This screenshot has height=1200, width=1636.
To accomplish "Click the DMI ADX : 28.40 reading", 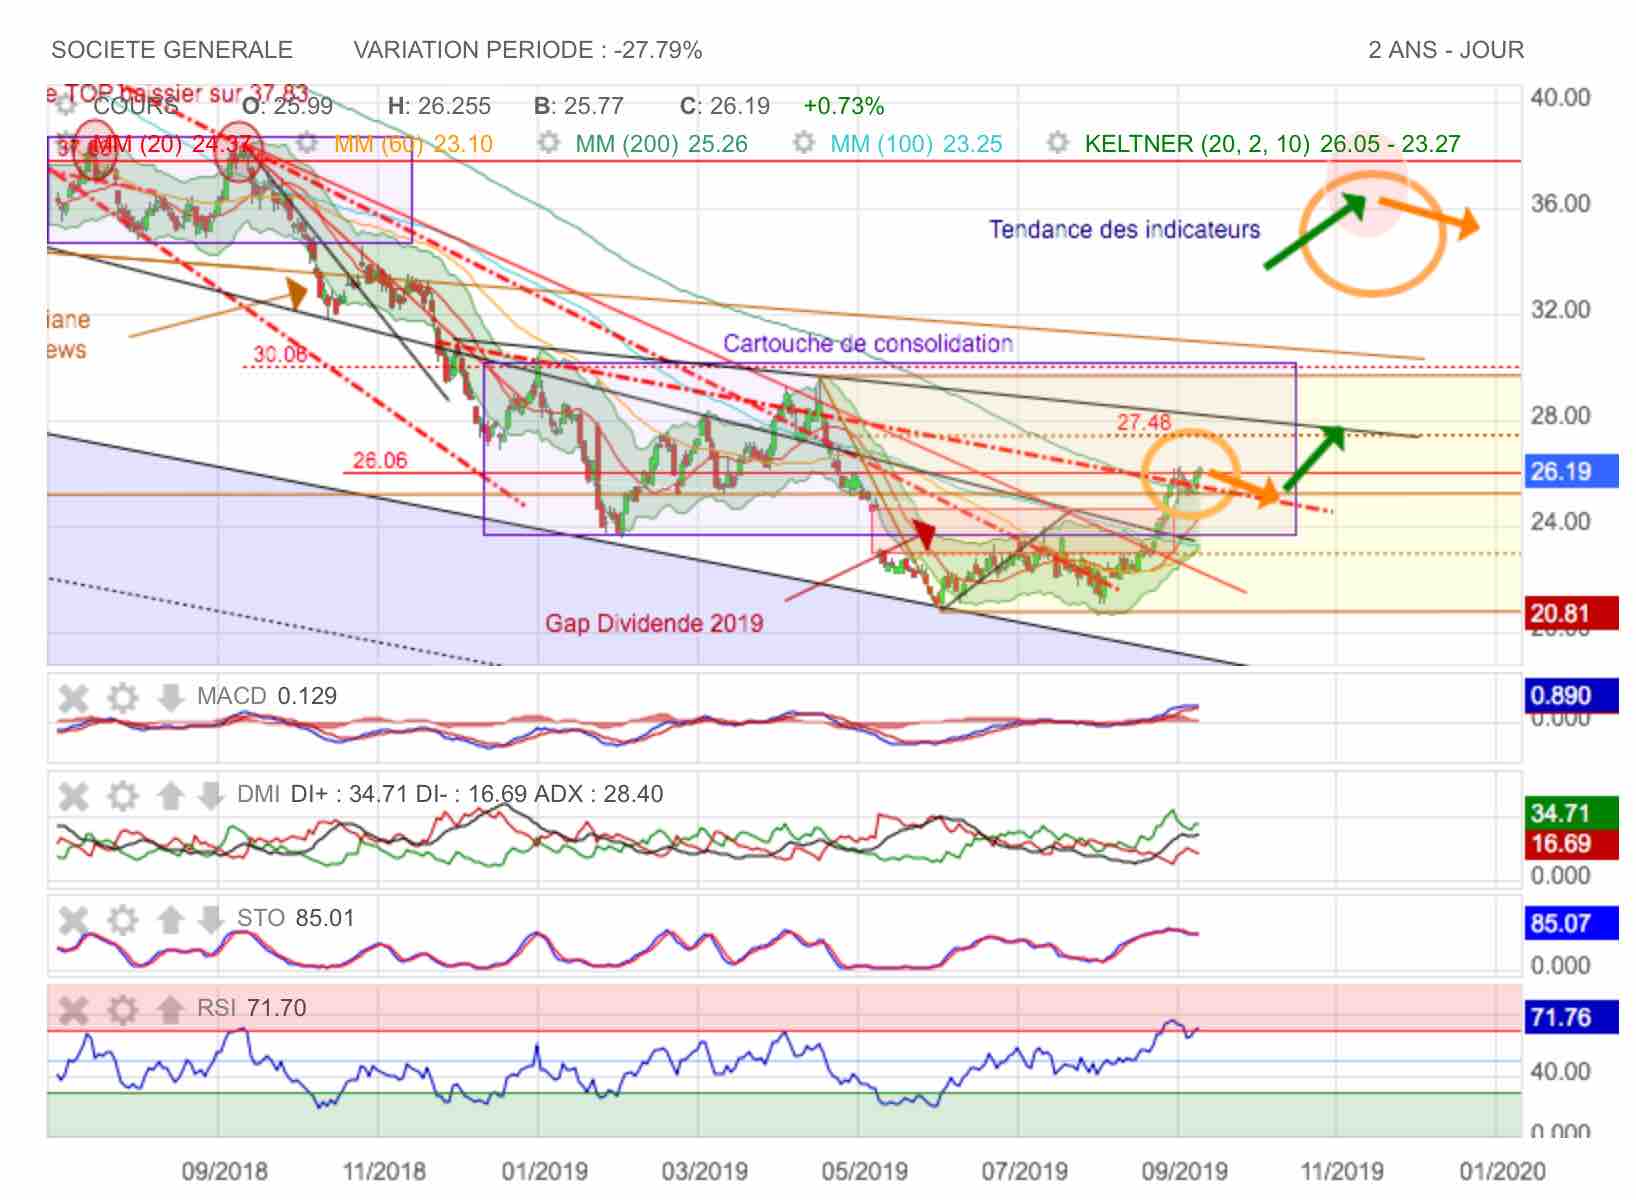I will (x=600, y=794).
